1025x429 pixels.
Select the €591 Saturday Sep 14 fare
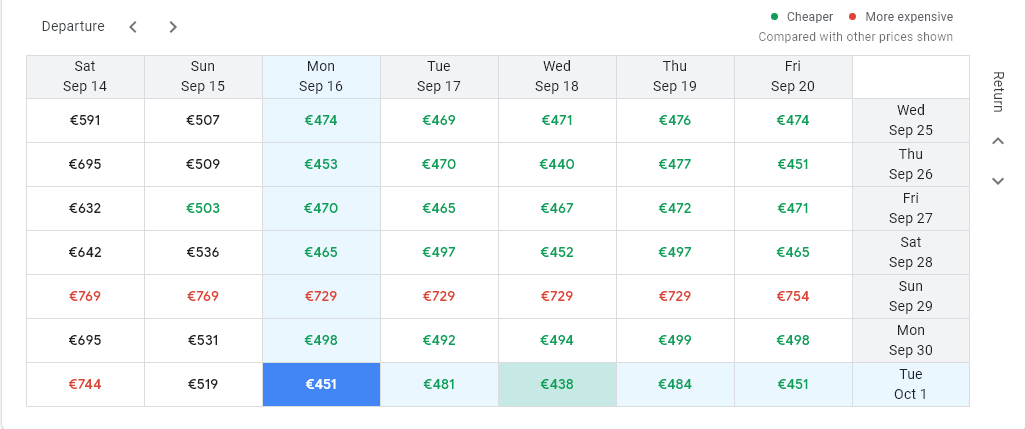click(x=85, y=120)
